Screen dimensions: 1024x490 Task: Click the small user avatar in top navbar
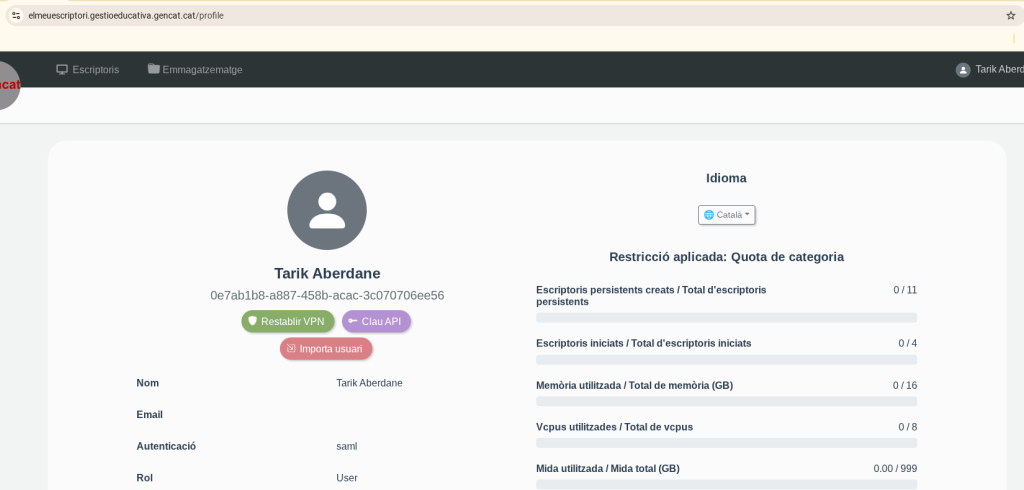click(963, 70)
